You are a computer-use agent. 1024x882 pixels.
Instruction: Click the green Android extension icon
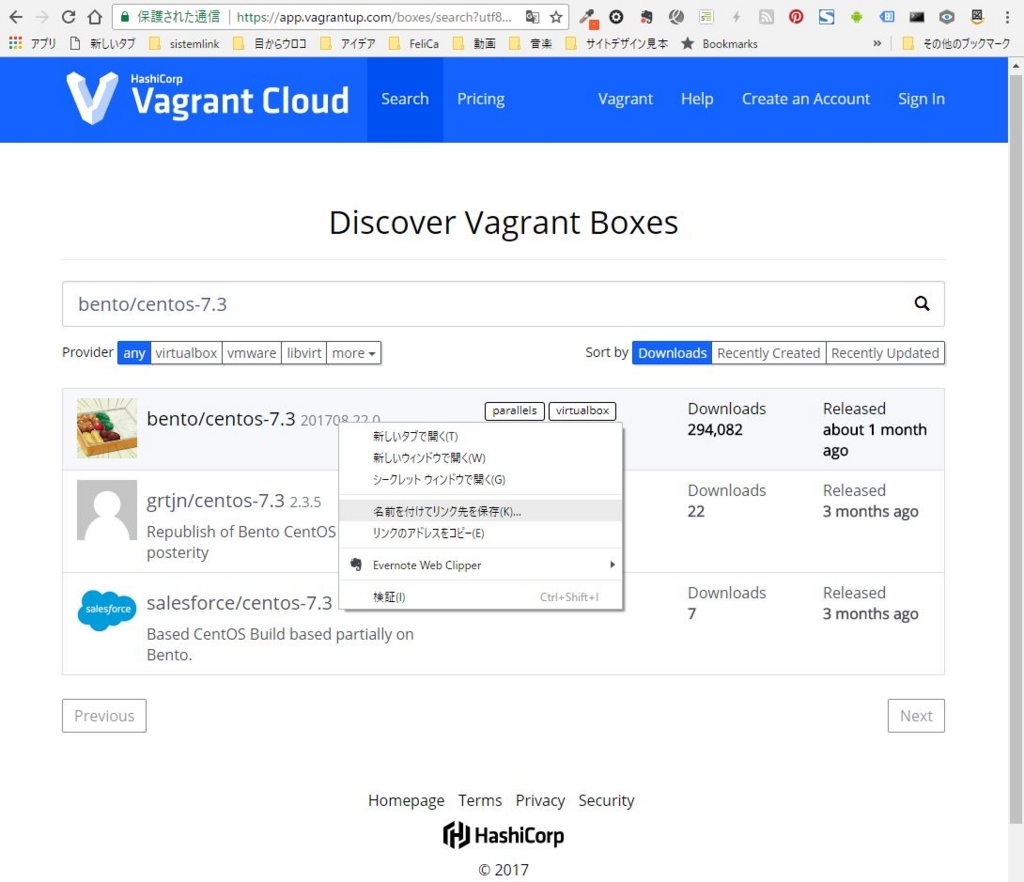point(856,17)
